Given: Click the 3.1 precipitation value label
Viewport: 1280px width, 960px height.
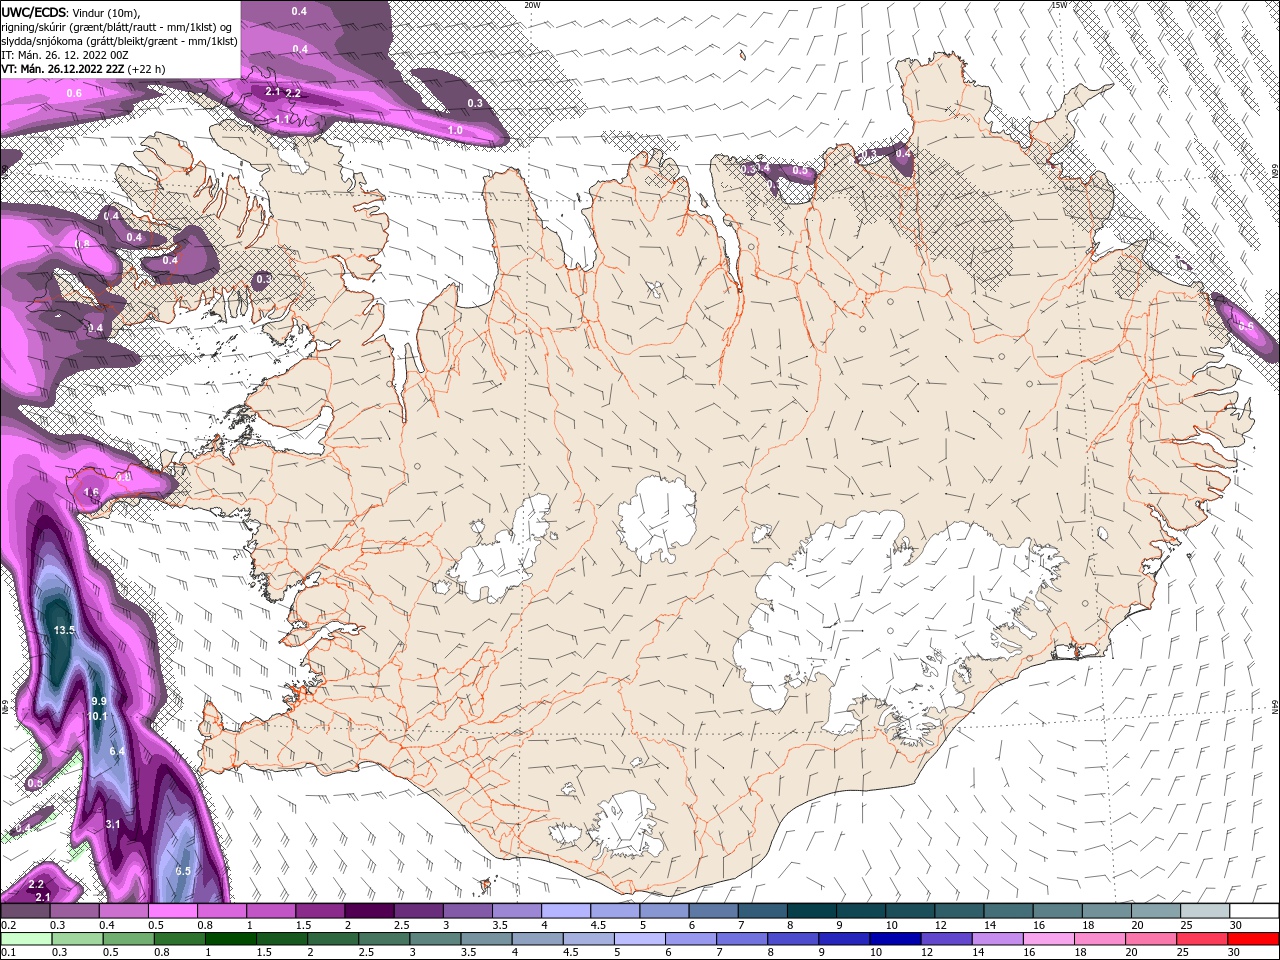Looking at the screenshot, I should point(113,824).
